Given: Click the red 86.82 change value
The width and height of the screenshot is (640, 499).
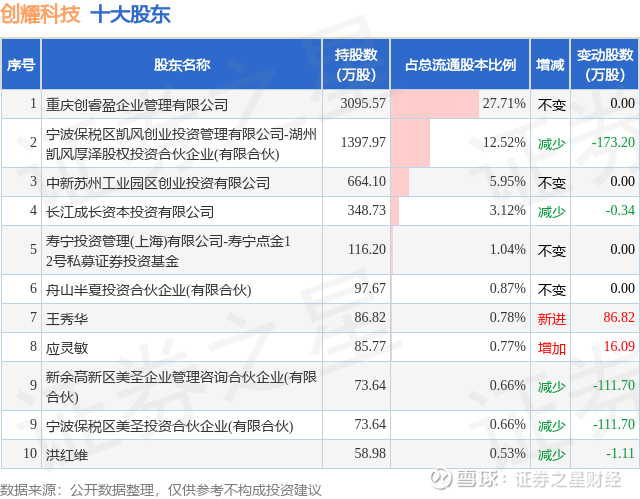Looking at the screenshot, I should (619, 317).
